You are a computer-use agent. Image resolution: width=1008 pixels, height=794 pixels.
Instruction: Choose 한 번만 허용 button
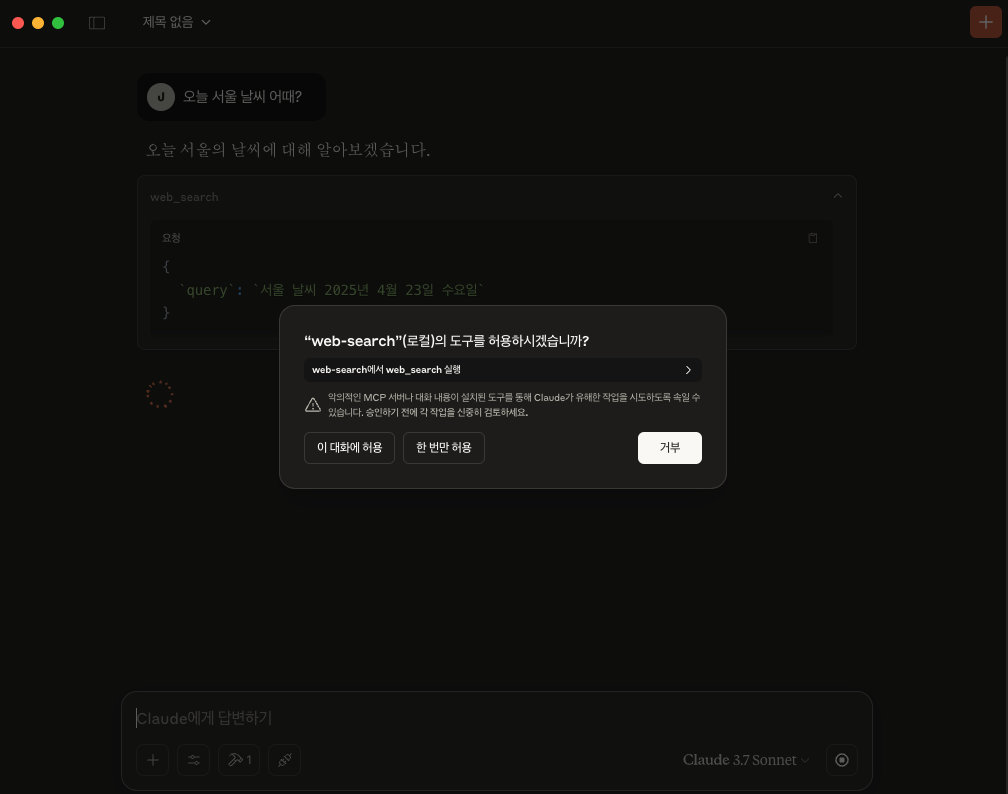tap(444, 447)
